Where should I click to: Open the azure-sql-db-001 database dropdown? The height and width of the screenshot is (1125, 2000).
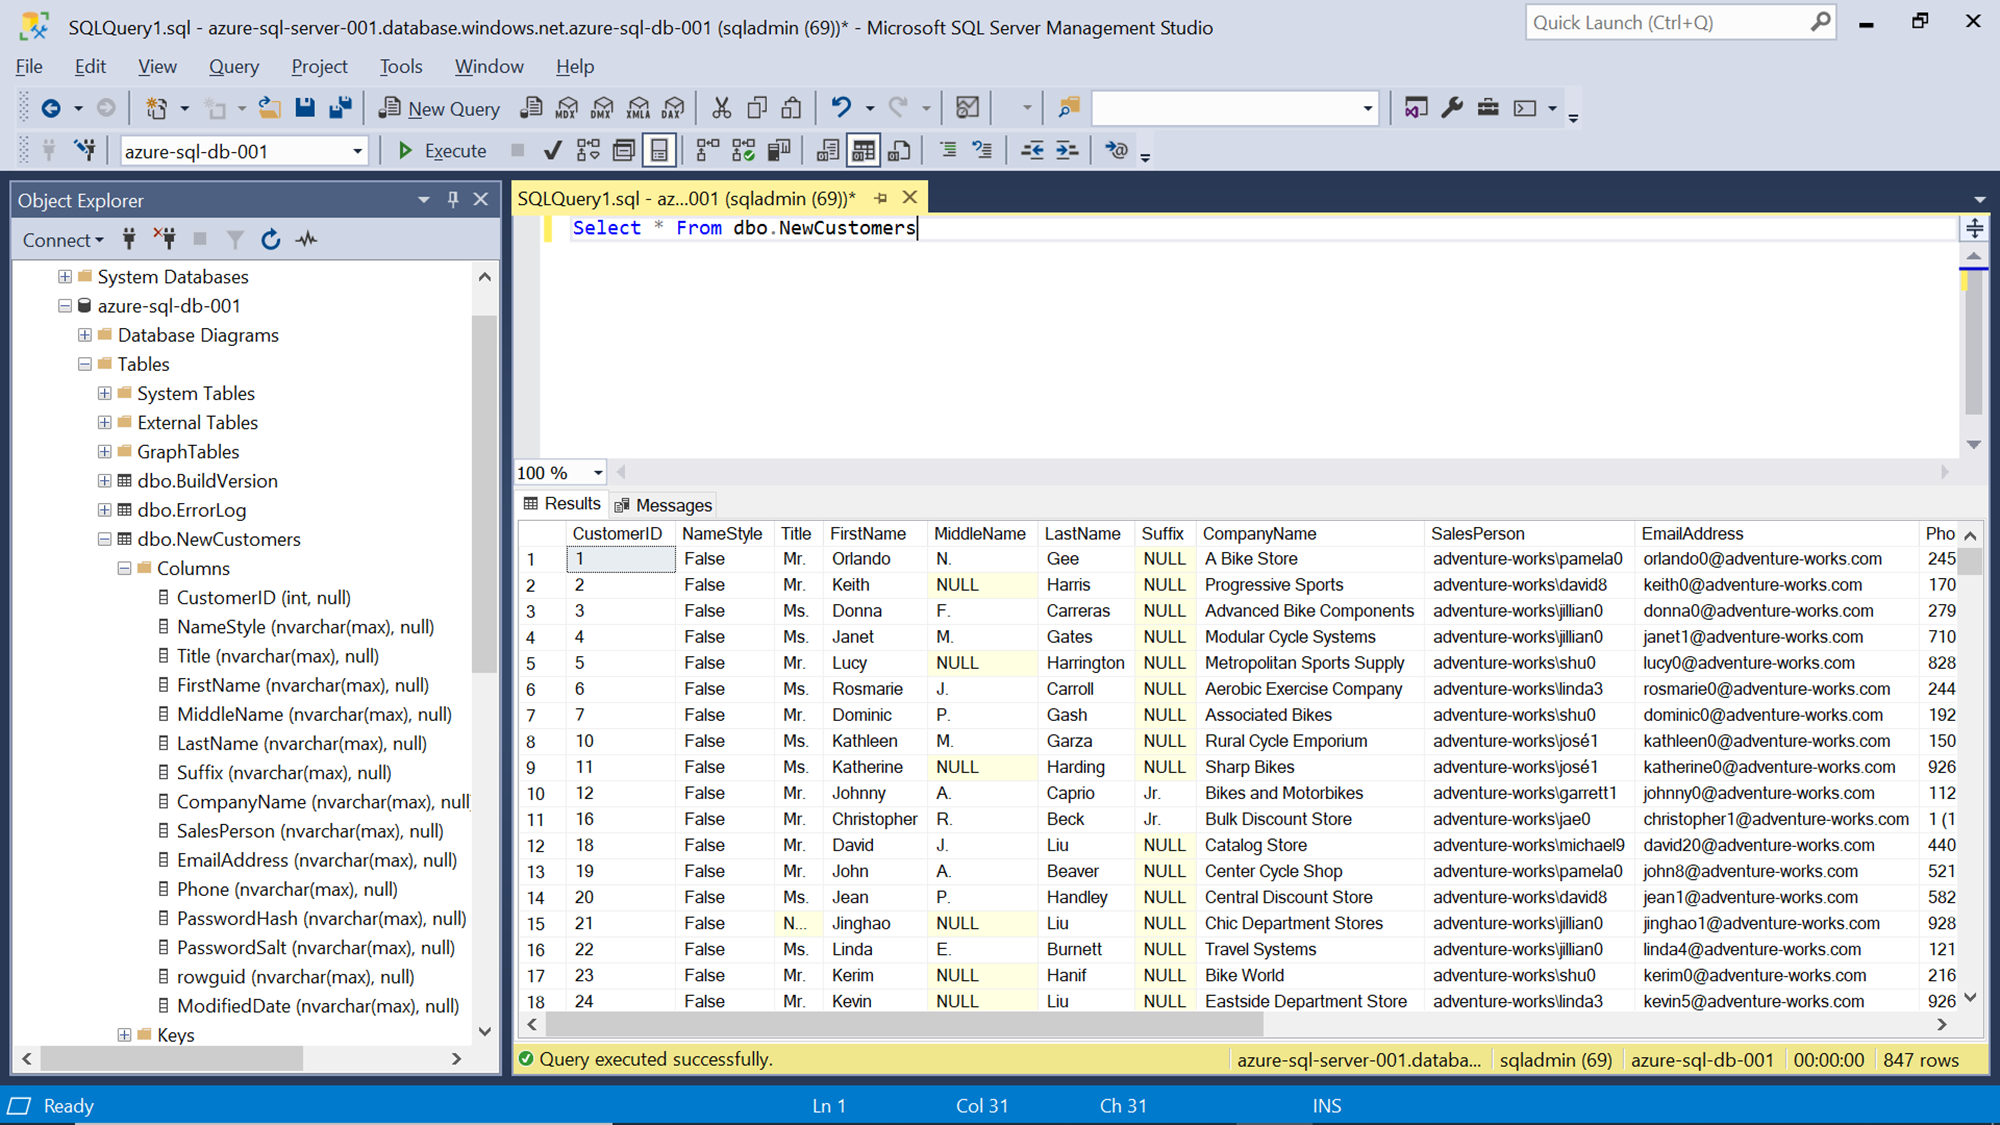(357, 152)
